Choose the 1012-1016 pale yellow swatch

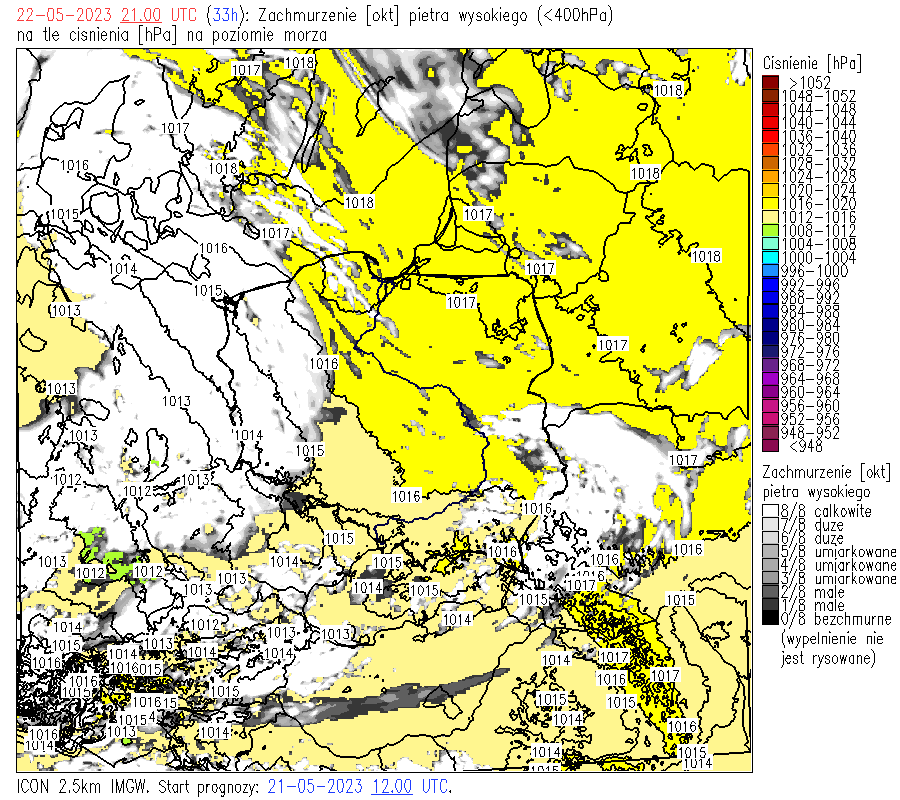tap(770, 217)
